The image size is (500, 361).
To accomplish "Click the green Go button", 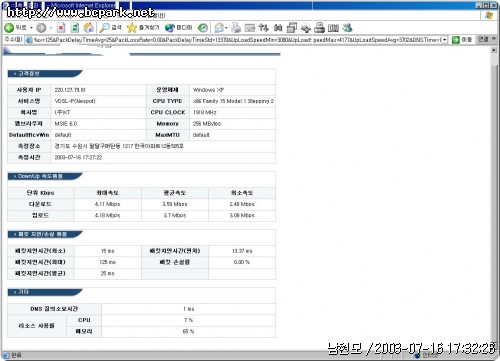I will tap(462, 40).
